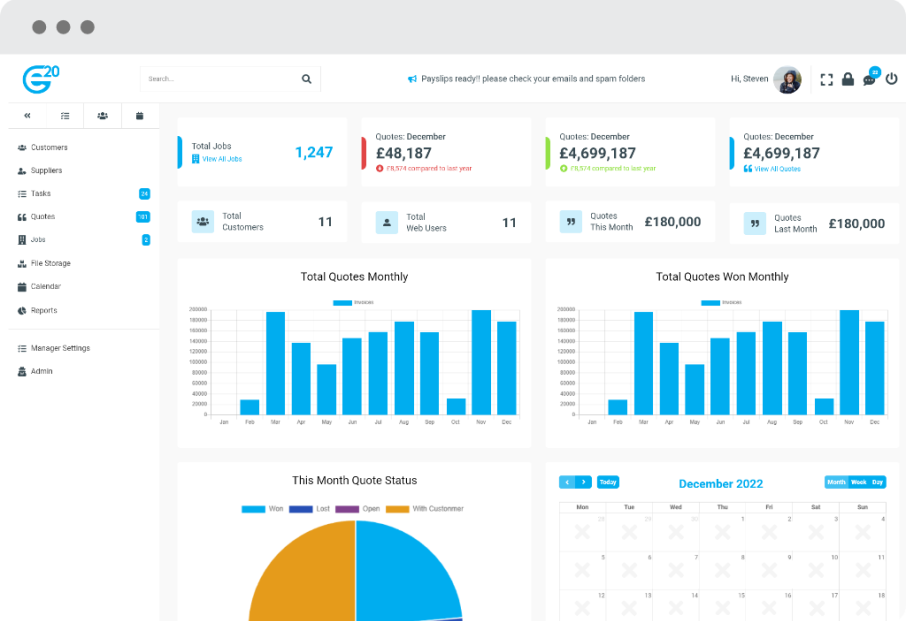
Task: Toggle the Lost series in the pie legend
Action: point(313,508)
